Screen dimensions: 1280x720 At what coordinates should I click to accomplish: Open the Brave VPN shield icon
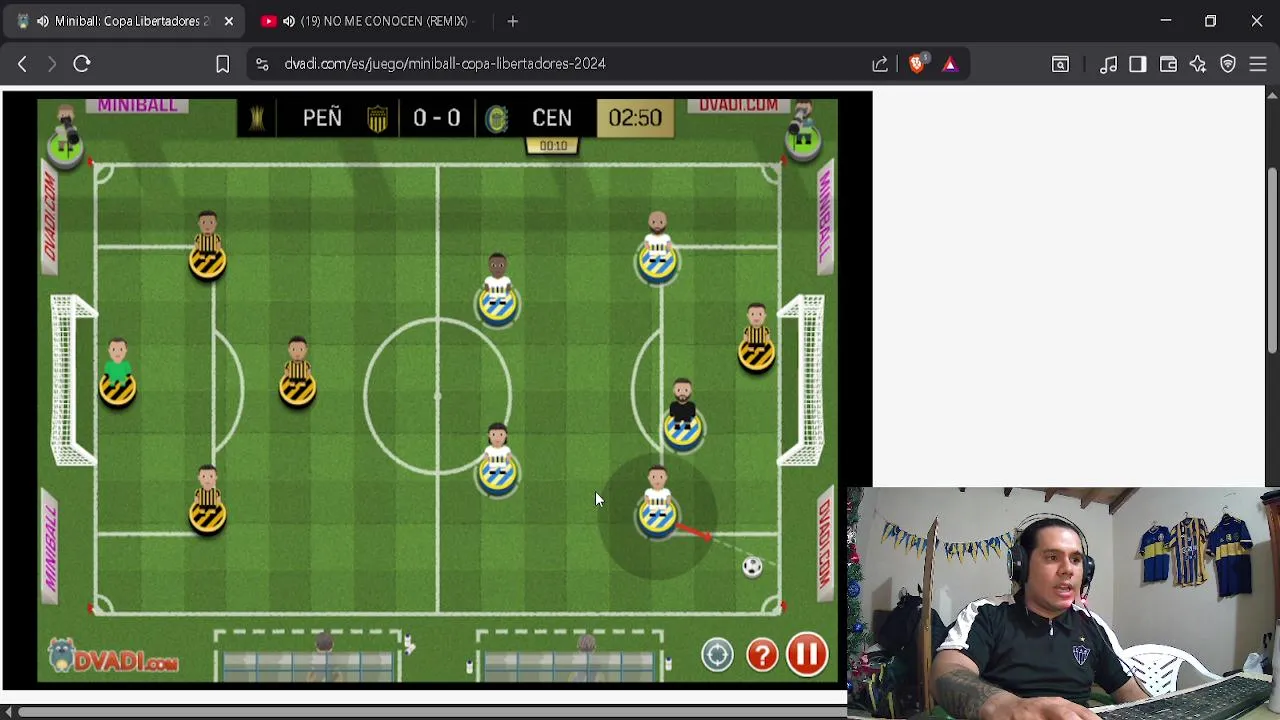pyautogui.click(x=1228, y=64)
